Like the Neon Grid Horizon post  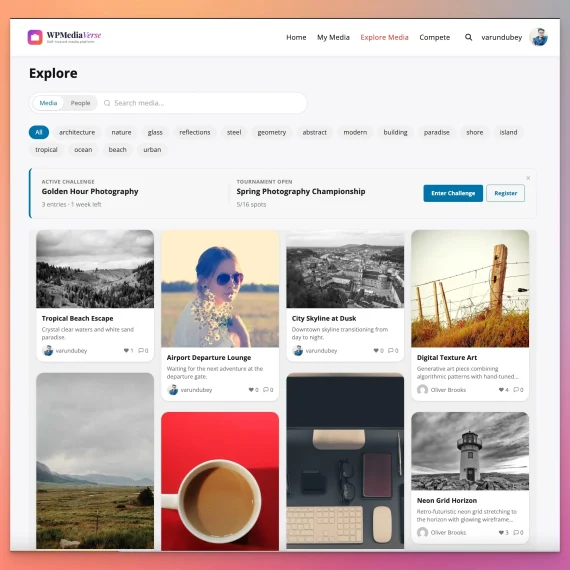tap(501, 532)
